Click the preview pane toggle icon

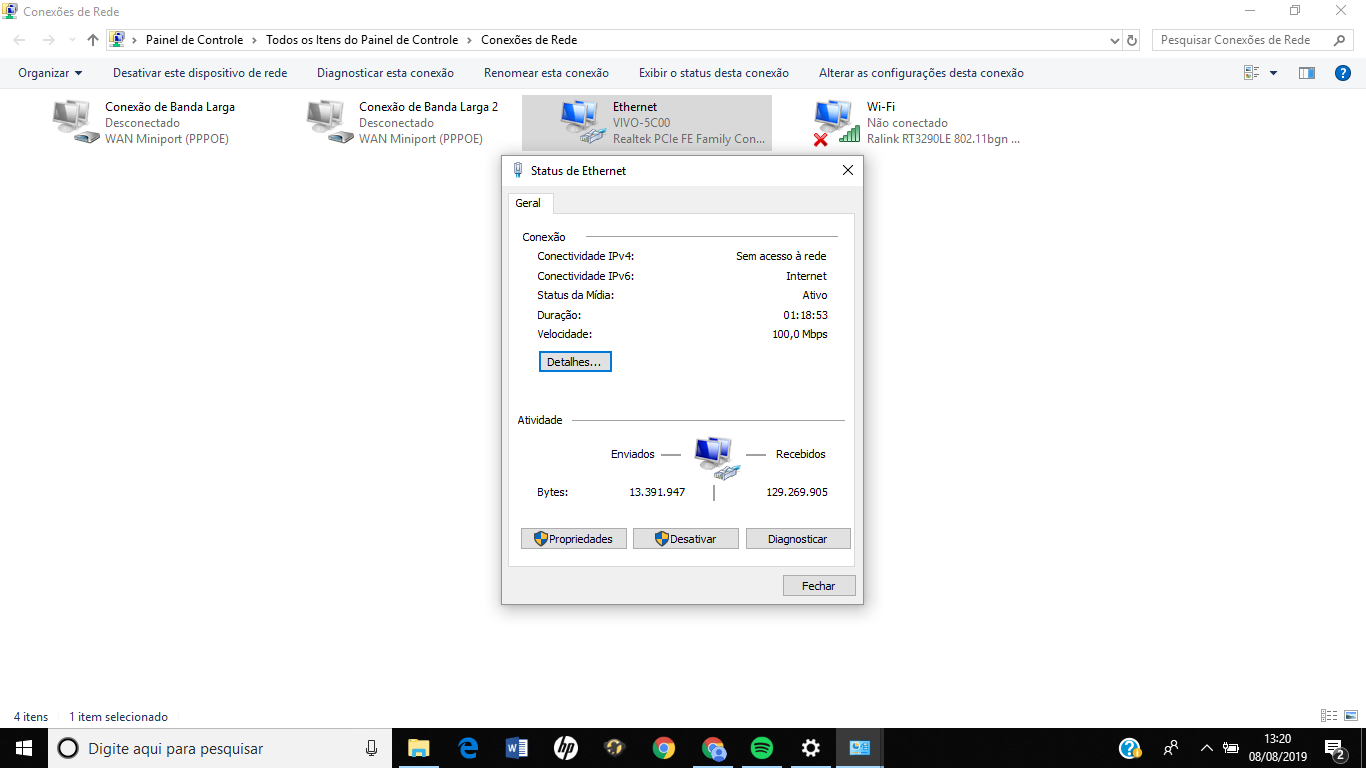1306,73
